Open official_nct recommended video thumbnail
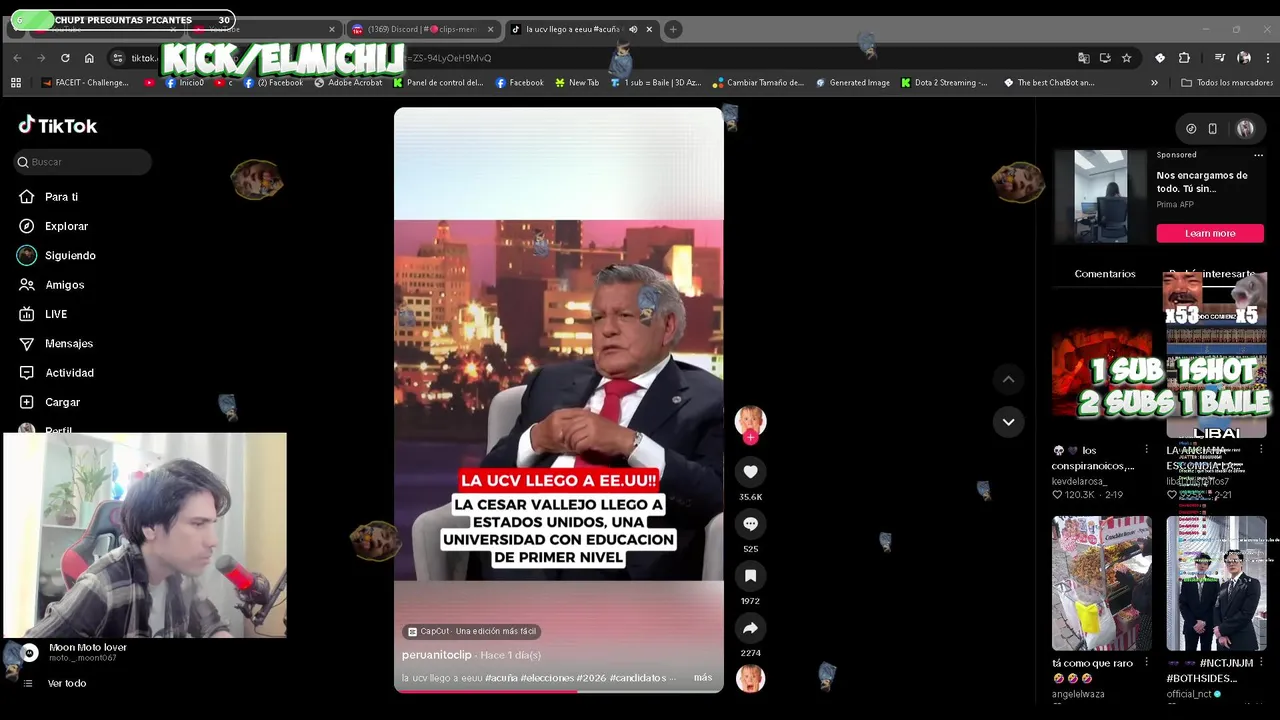1280x720 pixels. click(1216, 583)
